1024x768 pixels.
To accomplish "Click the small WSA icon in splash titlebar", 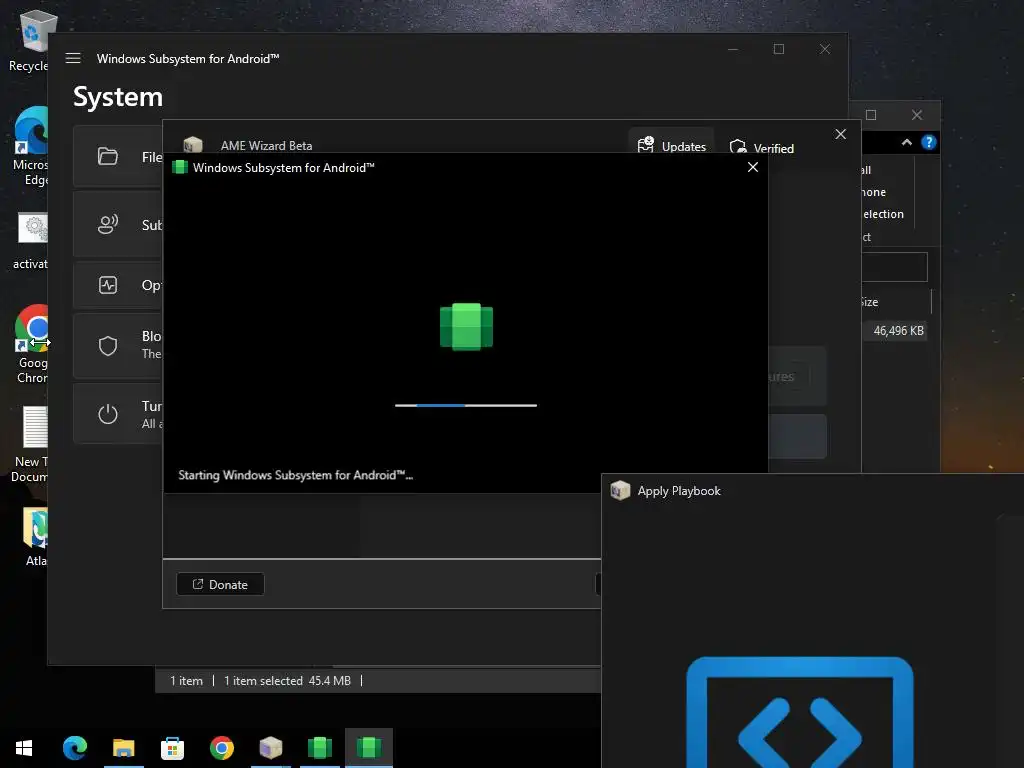I will [x=180, y=167].
